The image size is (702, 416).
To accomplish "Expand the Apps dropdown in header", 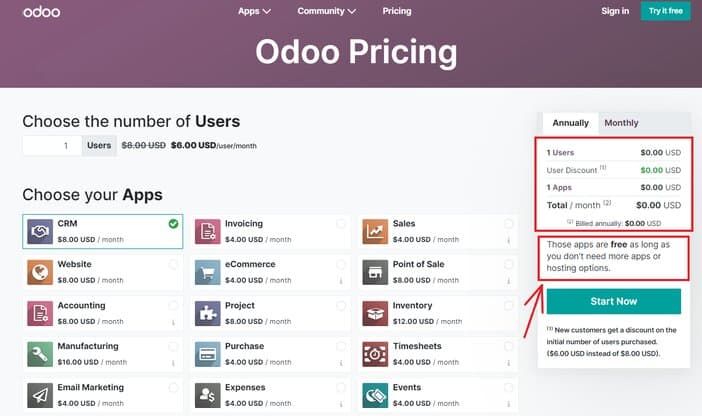I will click(254, 11).
